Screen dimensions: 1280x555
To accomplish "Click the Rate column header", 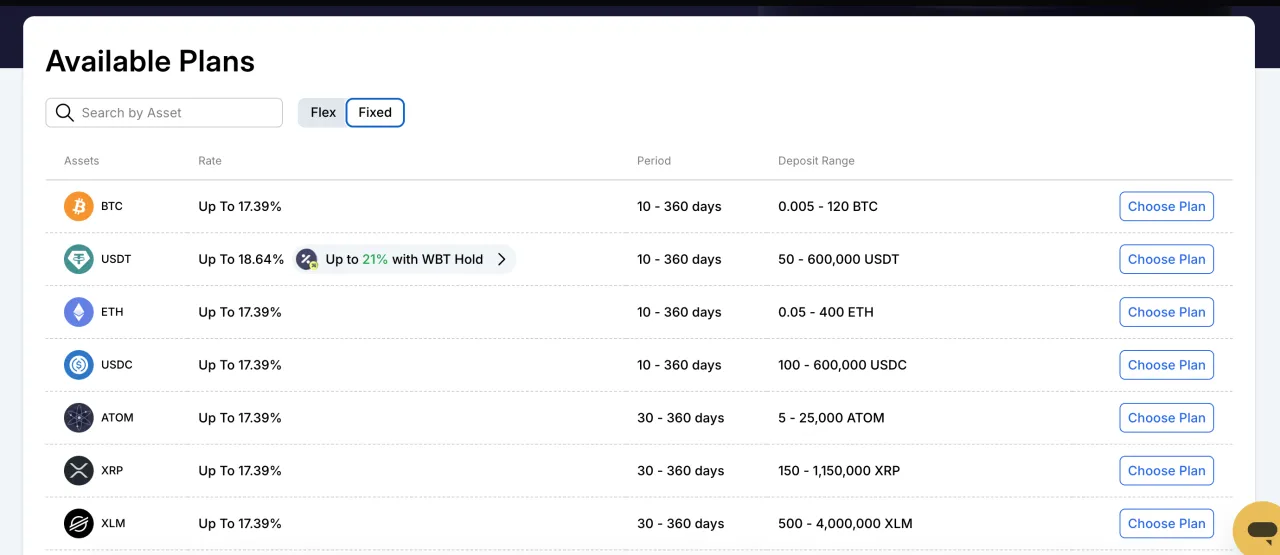I will [x=210, y=161].
